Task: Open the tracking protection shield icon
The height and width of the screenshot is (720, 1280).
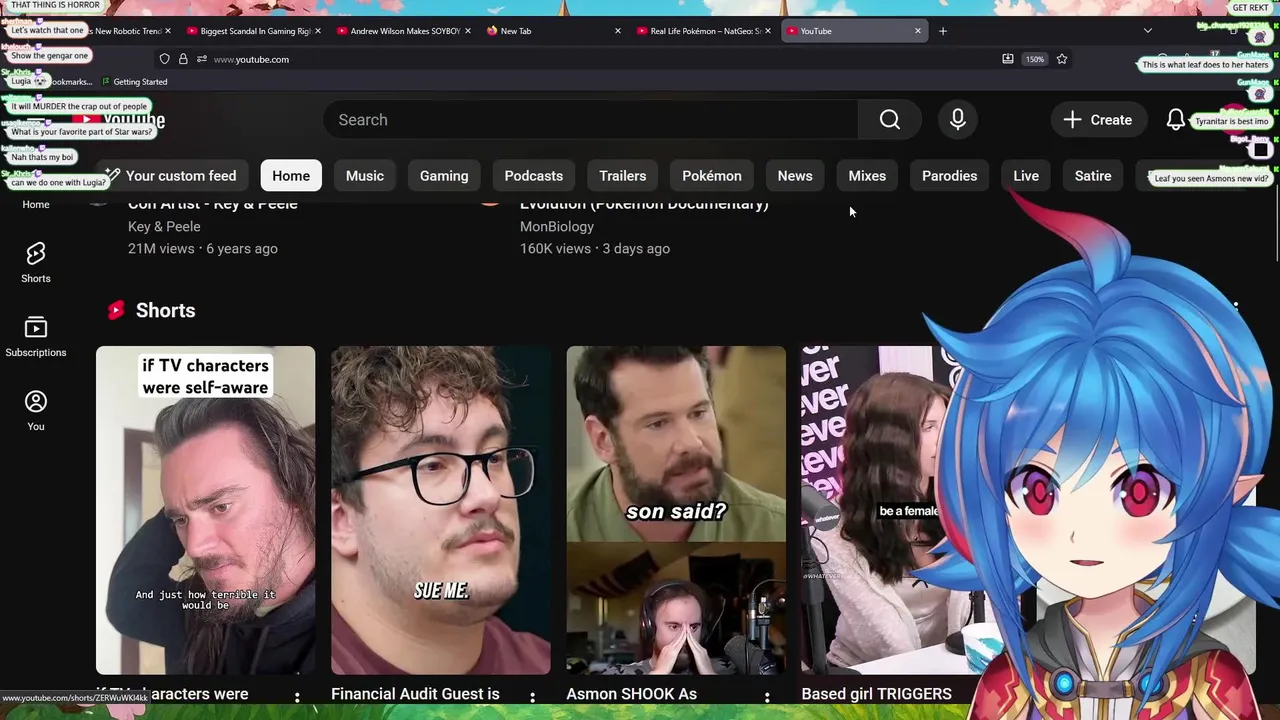Action: pyautogui.click(x=165, y=59)
